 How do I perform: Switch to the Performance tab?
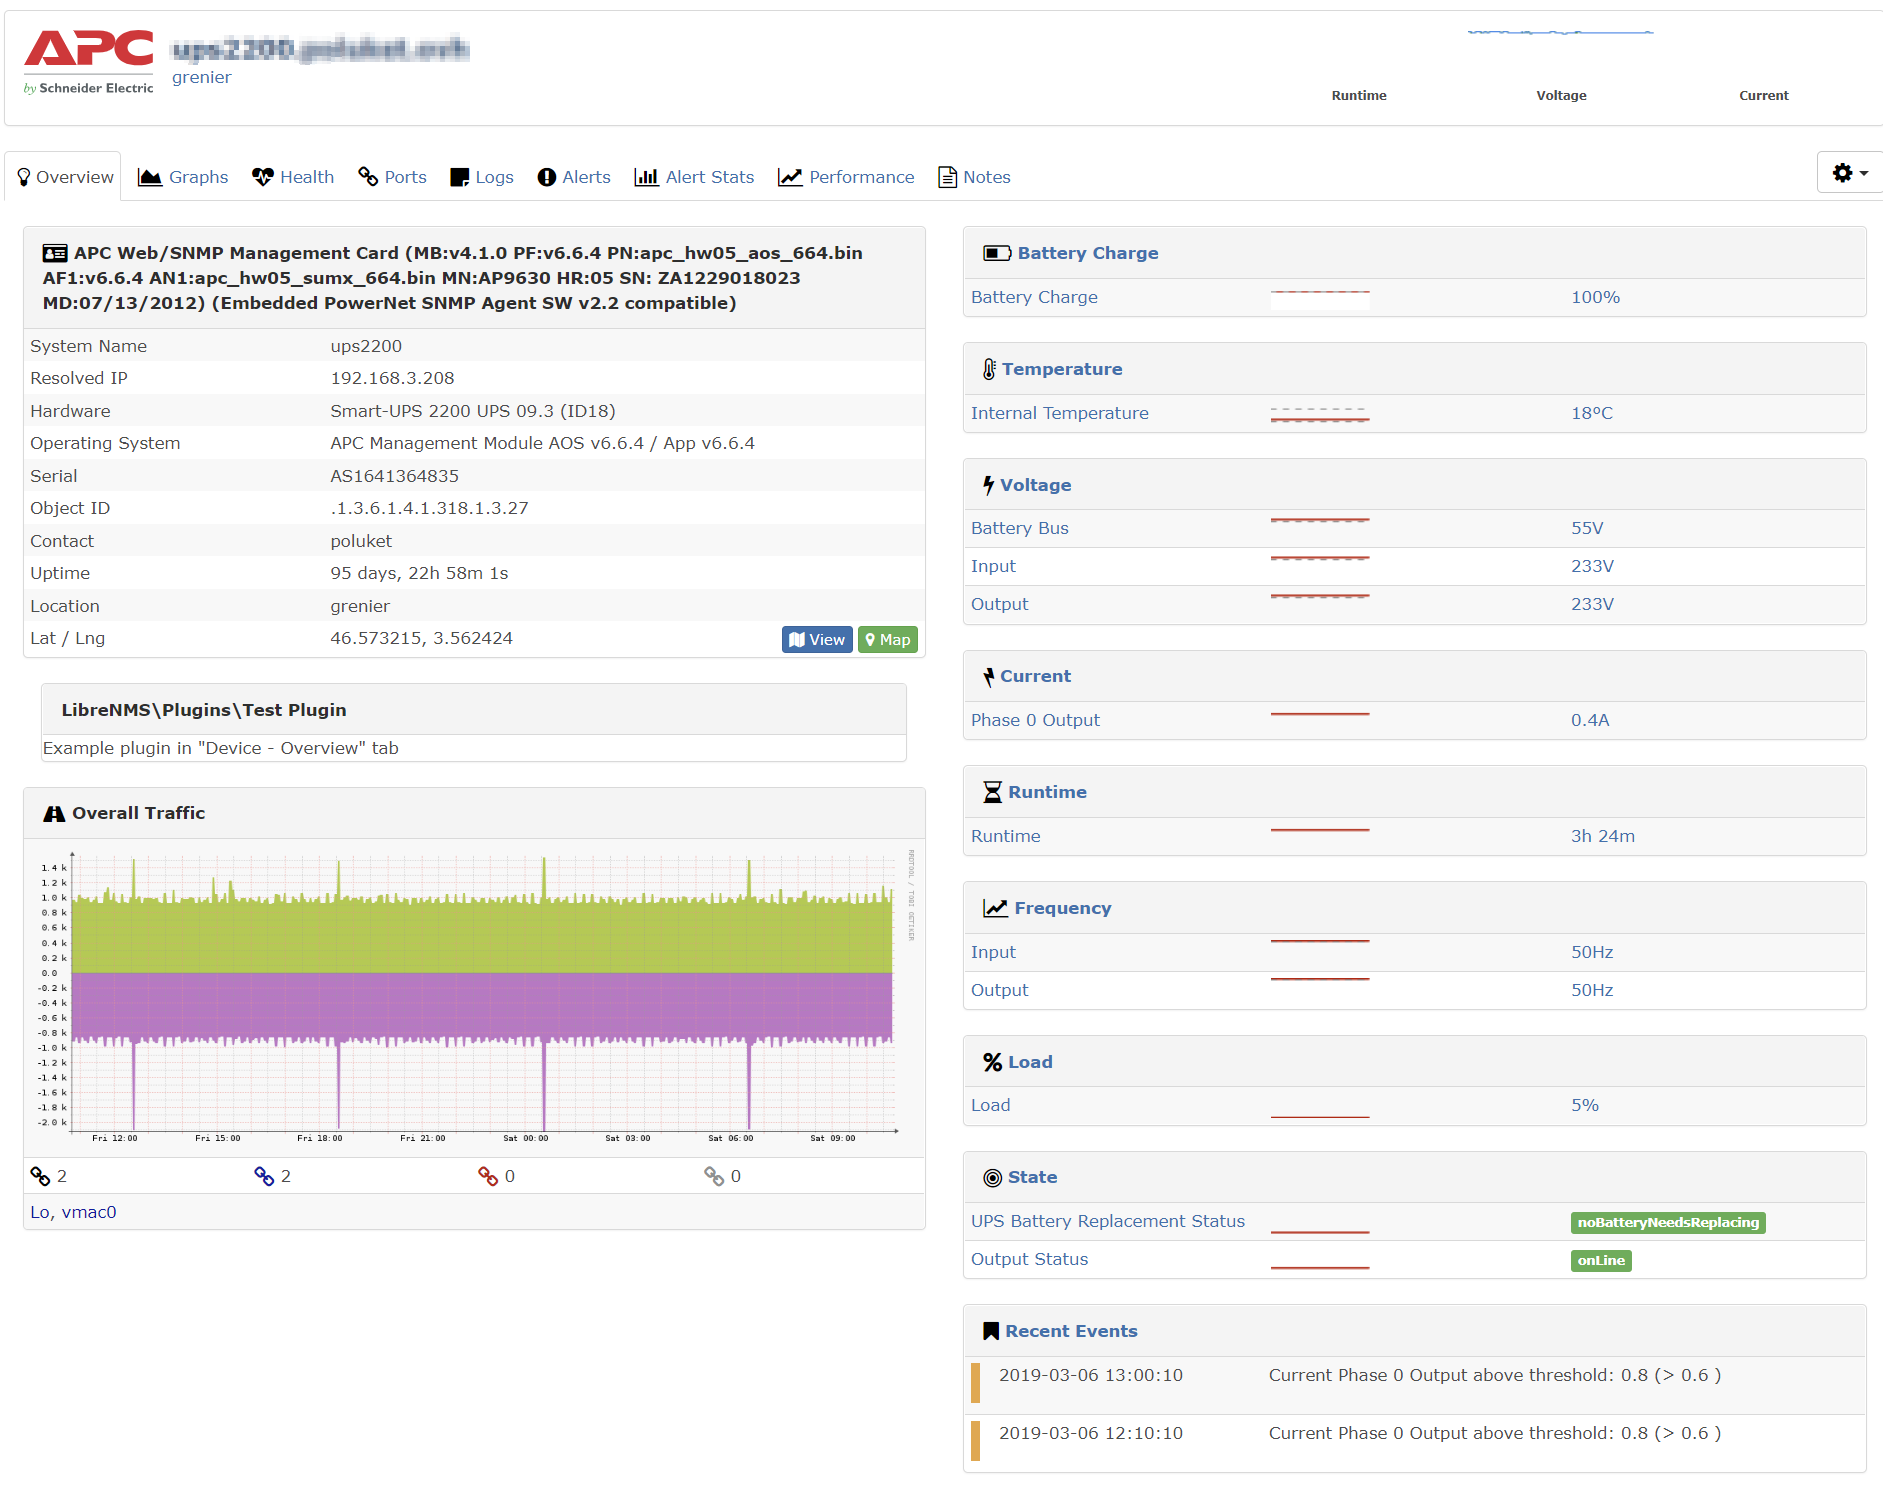847,177
